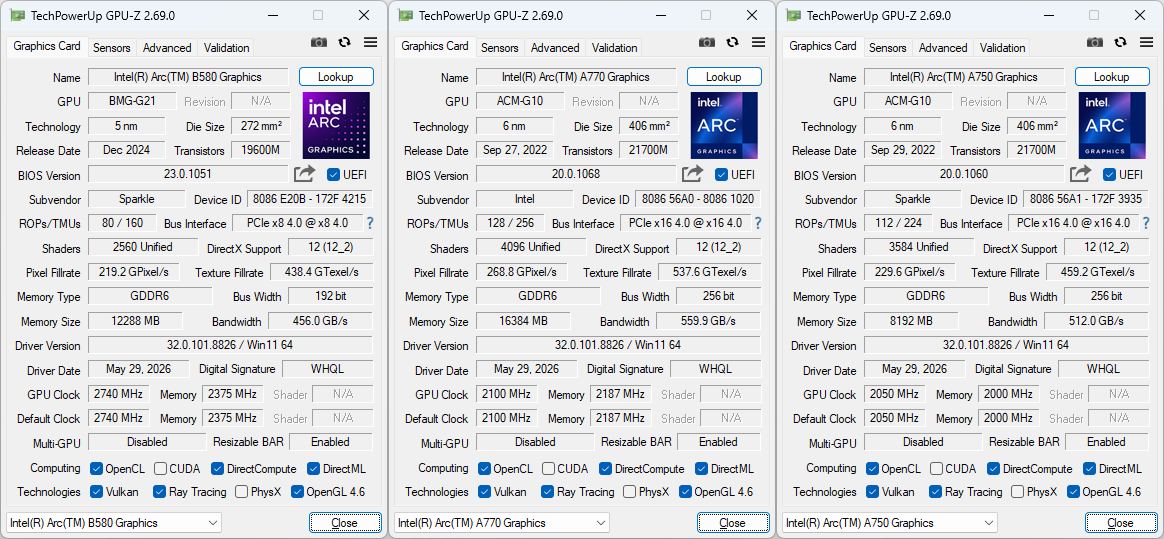
Task: Click BIOS export share icon in A750 window
Action: pos(1080,174)
